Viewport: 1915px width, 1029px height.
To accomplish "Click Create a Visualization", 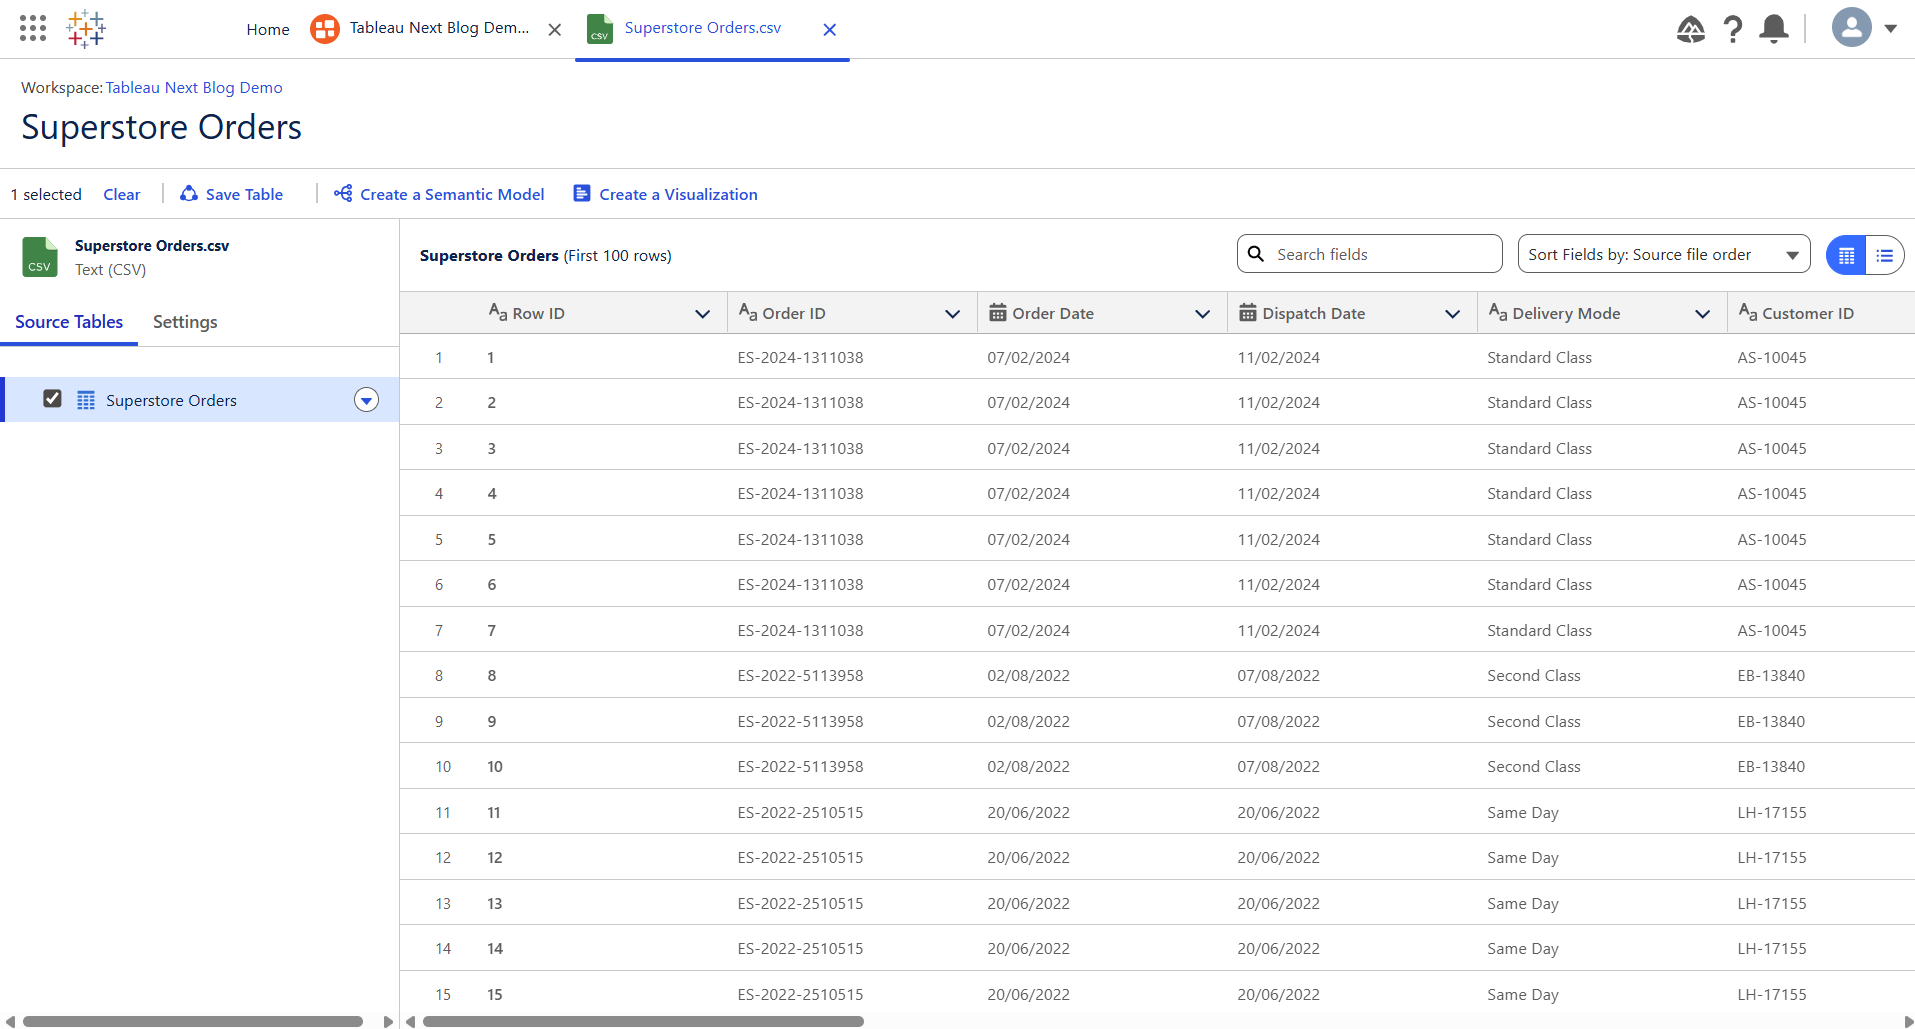I will (x=666, y=194).
